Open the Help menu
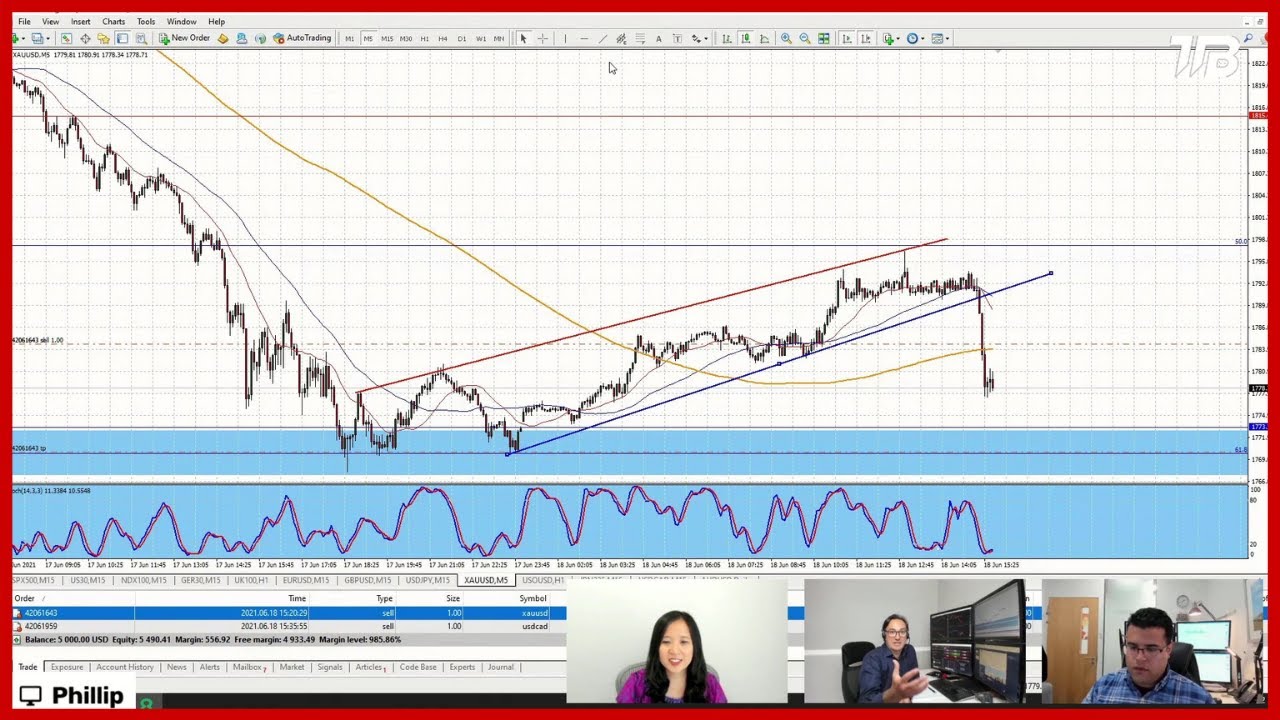This screenshot has width=1280, height=720. point(216,21)
